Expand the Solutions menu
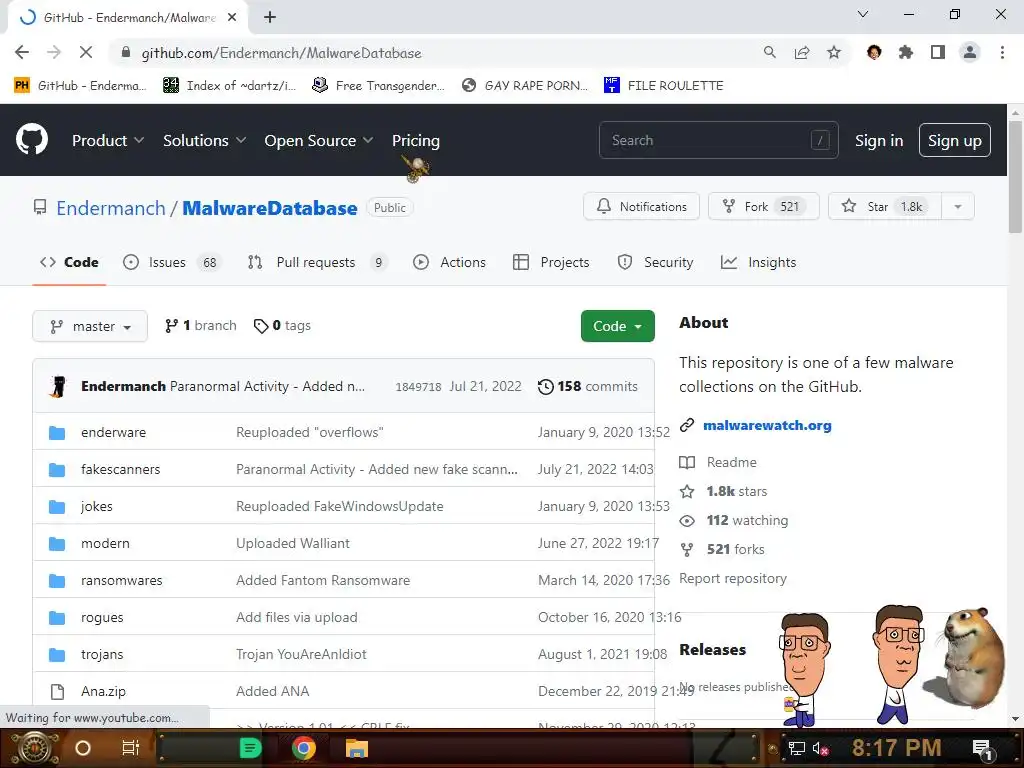Viewport: 1024px width, 768px height. (204, 140)
